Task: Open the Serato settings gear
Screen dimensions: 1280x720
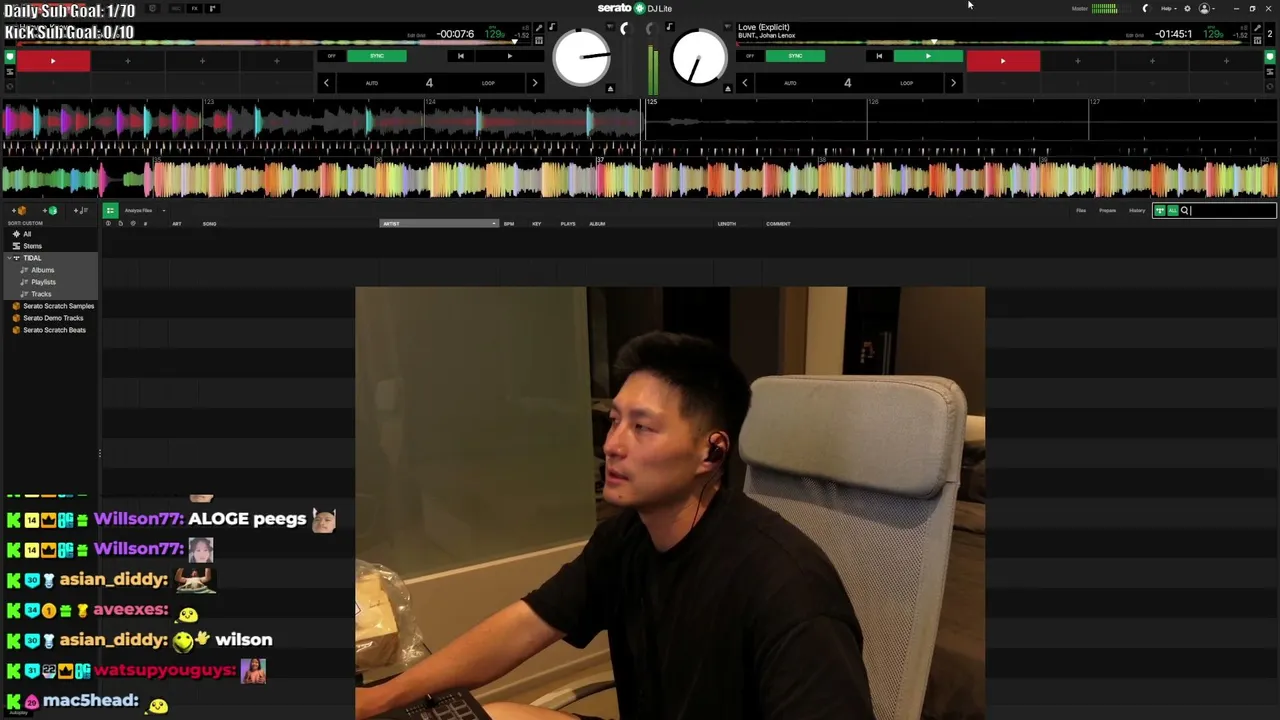Action: point(1187,9)
